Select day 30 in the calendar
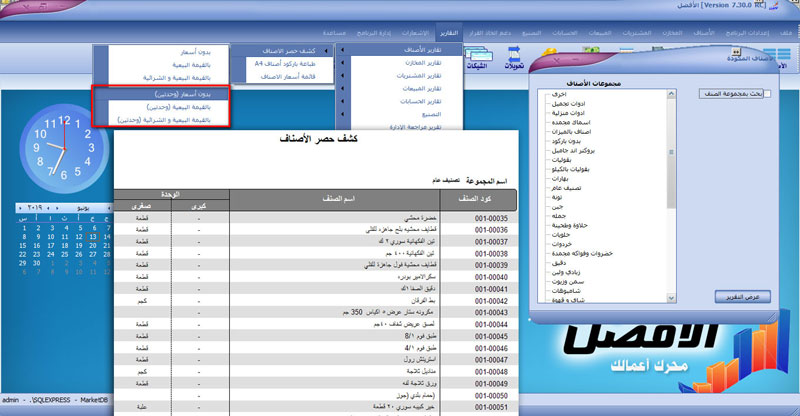The image size is (800, 416). point(36,263)
